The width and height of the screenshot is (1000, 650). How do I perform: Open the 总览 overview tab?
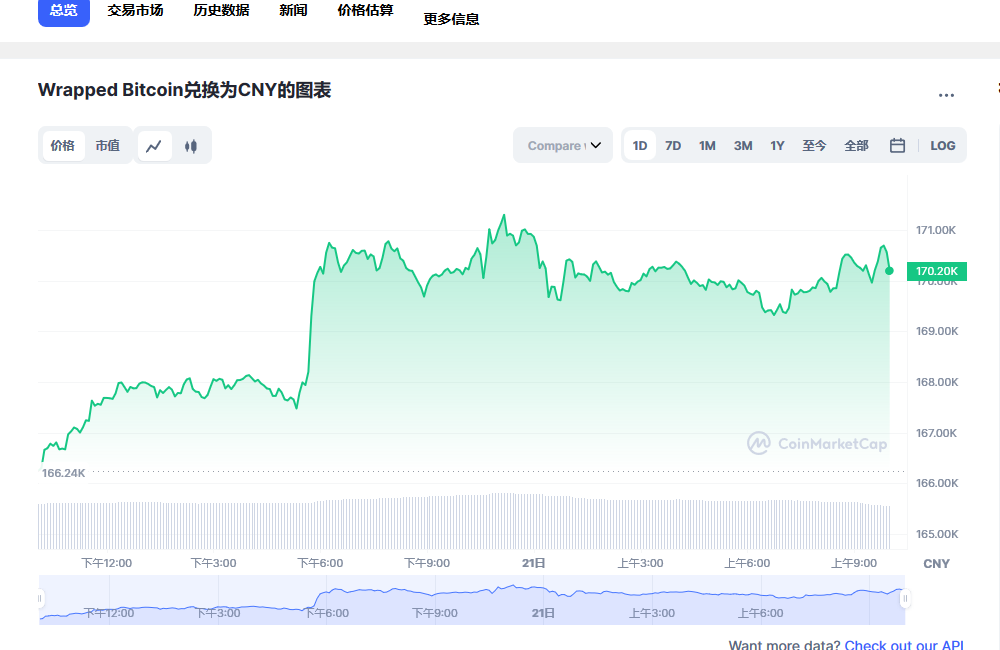pos(64,11)
